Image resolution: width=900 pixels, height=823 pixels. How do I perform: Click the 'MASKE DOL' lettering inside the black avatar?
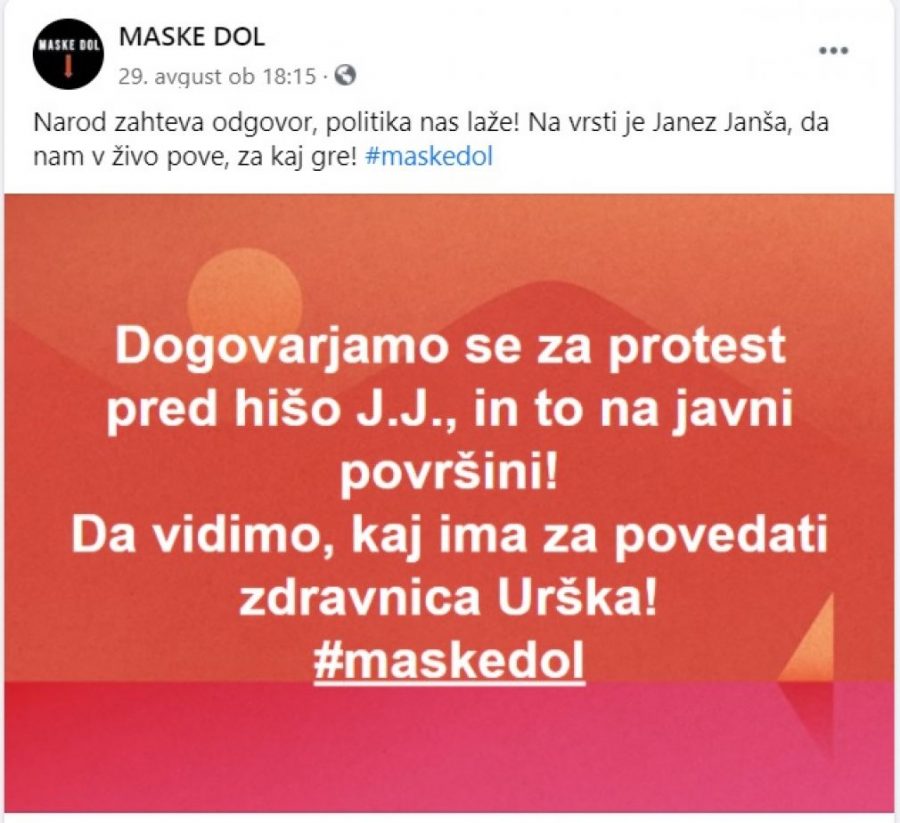[x=68, y=46]
